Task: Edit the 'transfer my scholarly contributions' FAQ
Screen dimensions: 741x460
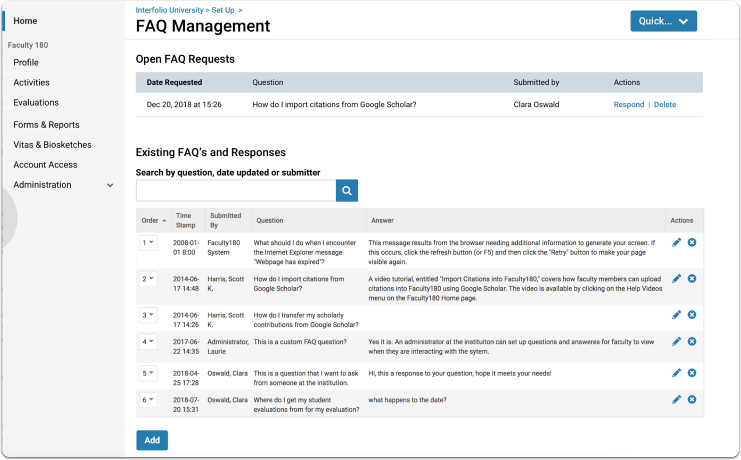Action: [x=676, y=315]
